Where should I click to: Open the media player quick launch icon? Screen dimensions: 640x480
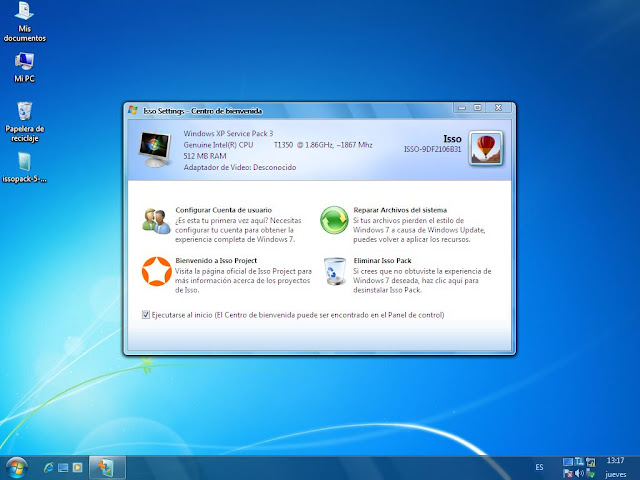point(76,467)
